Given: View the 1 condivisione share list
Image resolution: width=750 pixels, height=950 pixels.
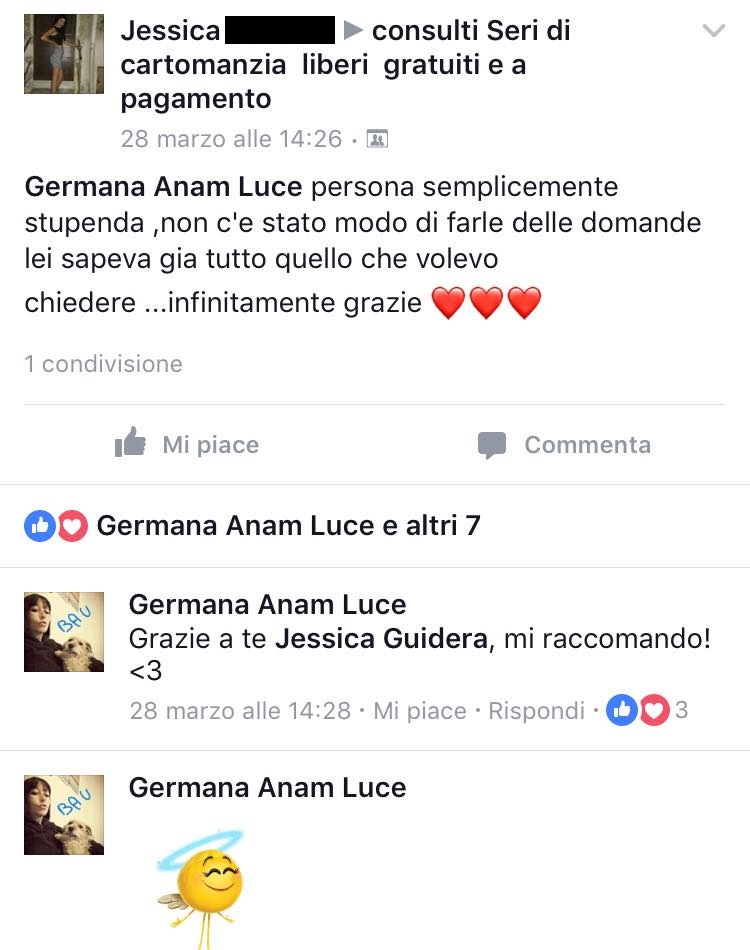Looking at the screenshot, I should click(x=103, y=364).
